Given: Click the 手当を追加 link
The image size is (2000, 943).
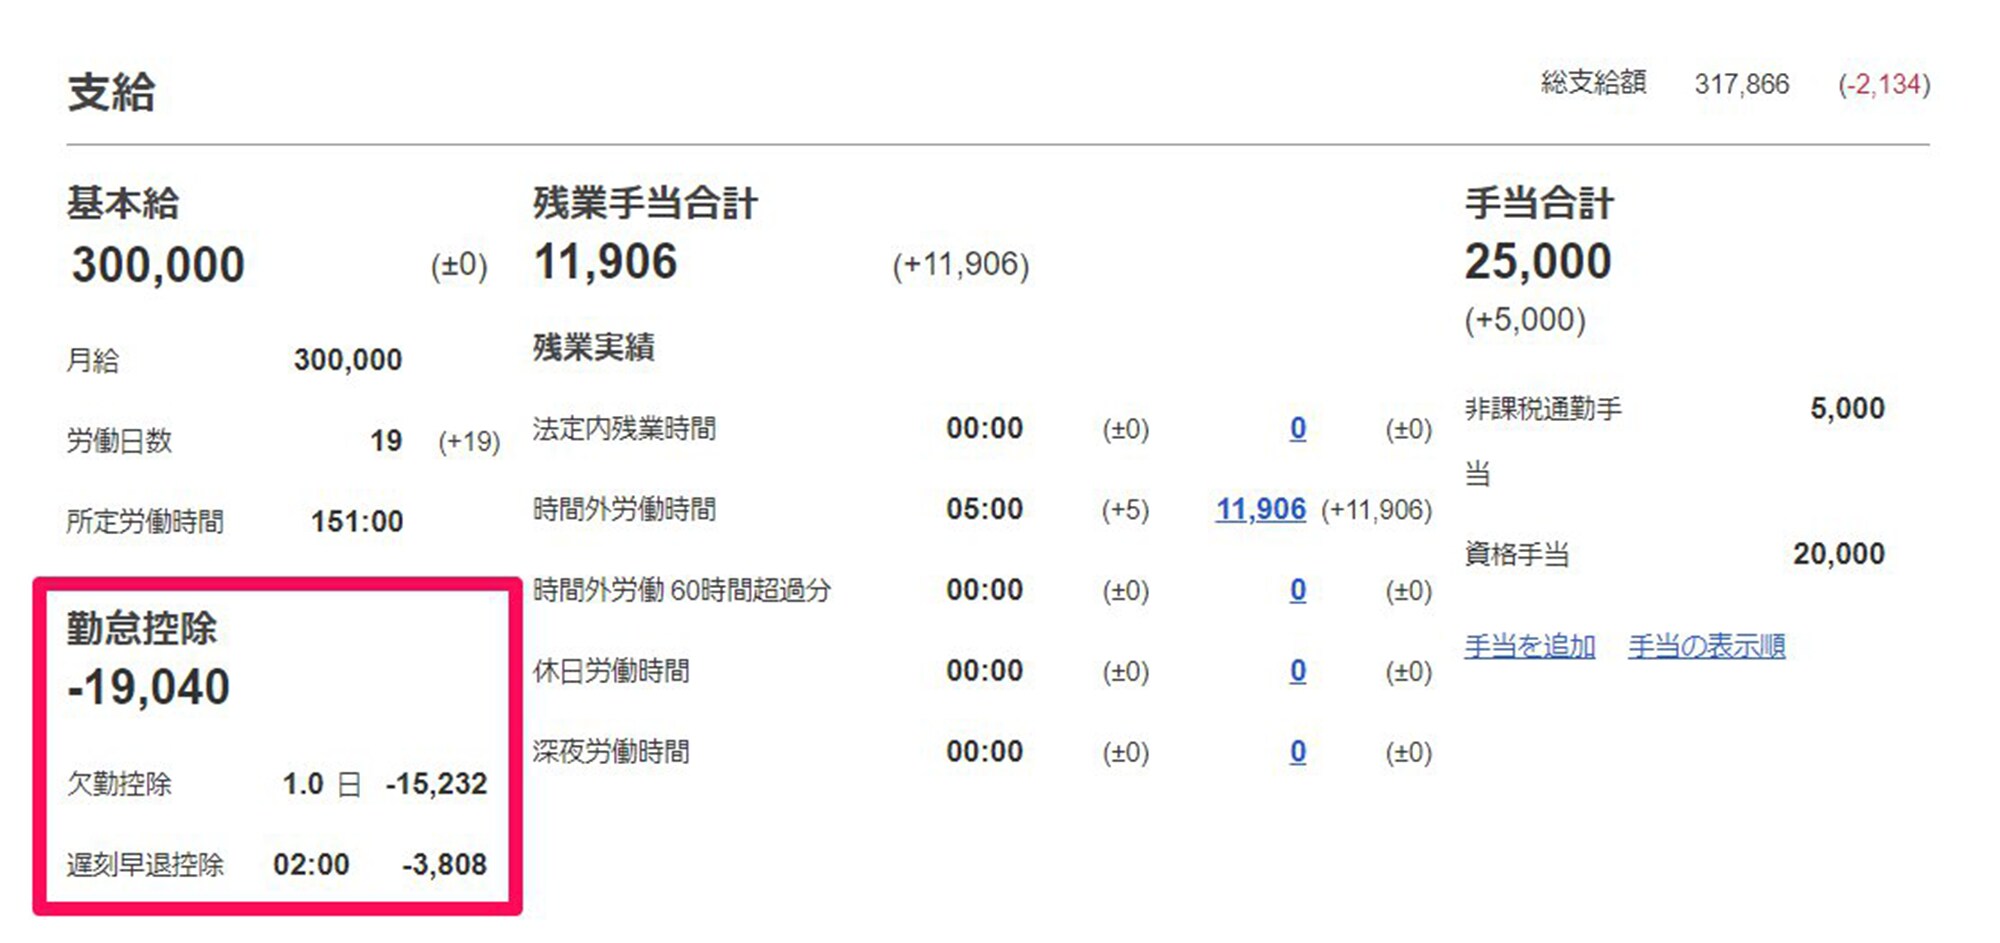Looking at the screenshot, I should (1529, 647).
